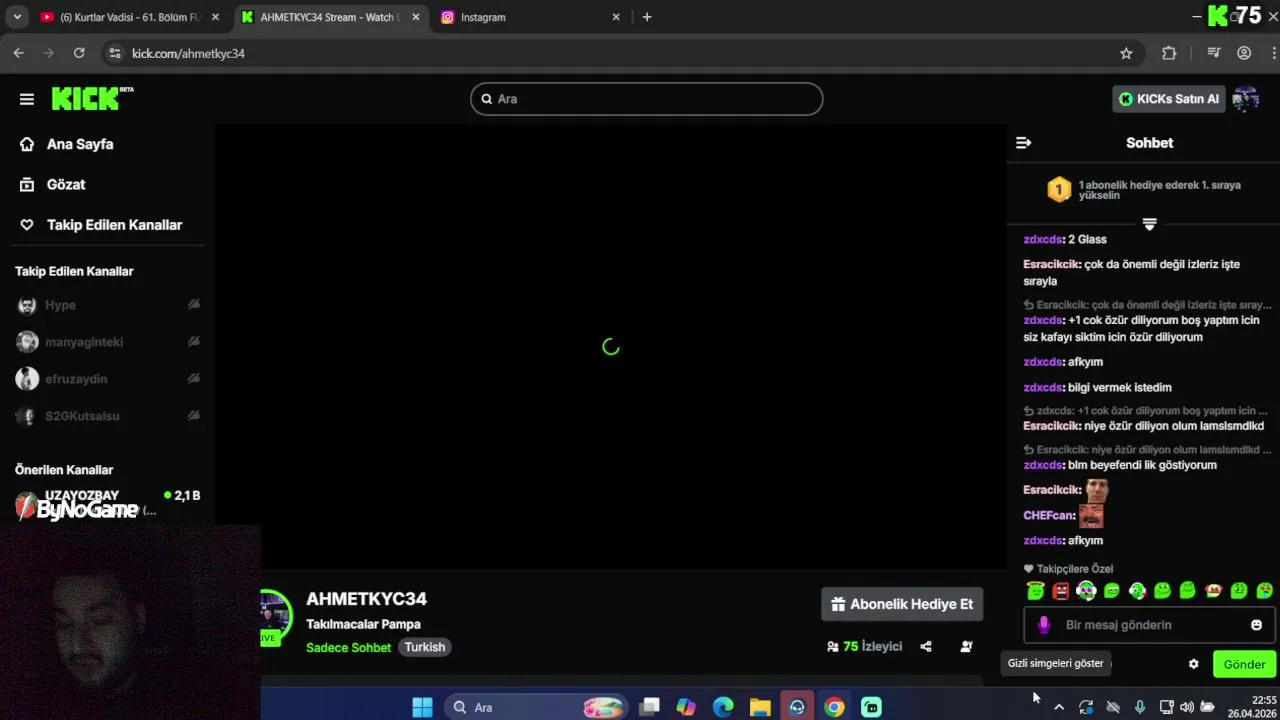Screen dimensions: 1280x720
Task: Click the kick.com/ahmetkyc34 address bar
Action: pos(620,53)
